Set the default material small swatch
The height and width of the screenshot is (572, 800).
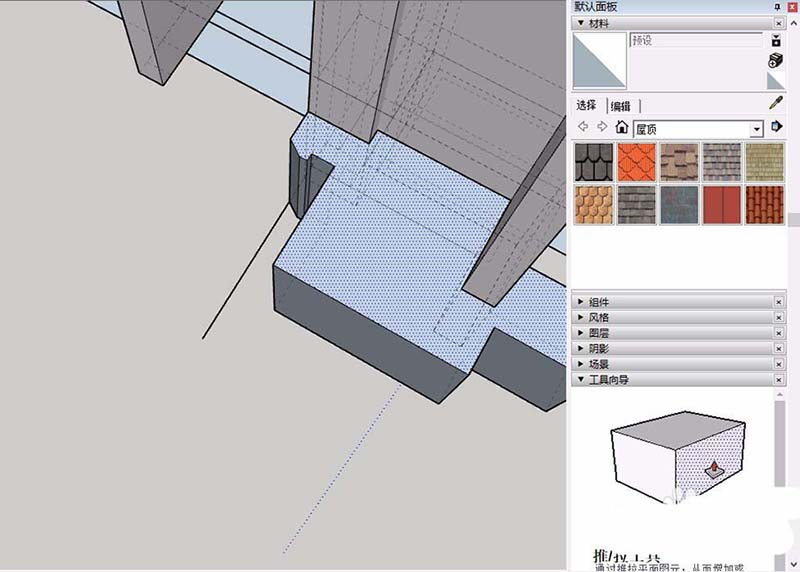(x=776, y=82)
